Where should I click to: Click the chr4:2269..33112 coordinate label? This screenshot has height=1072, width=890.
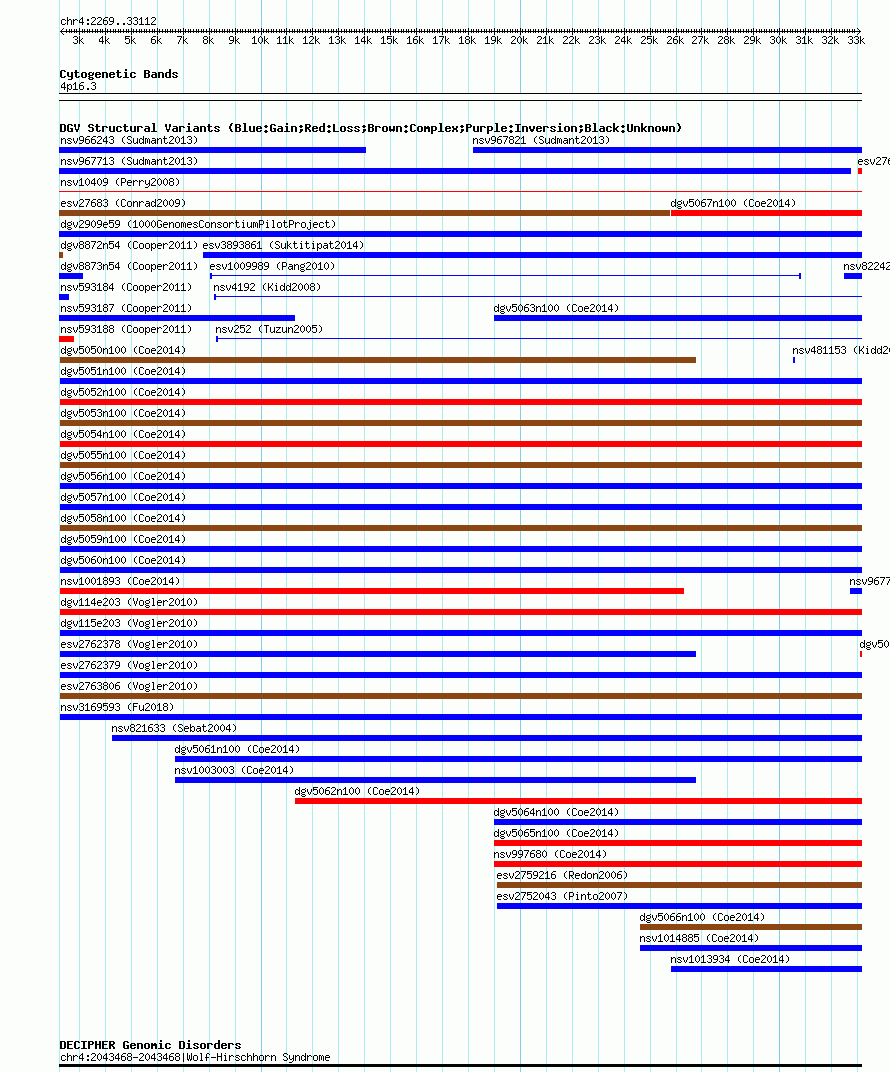coord(109,21)
